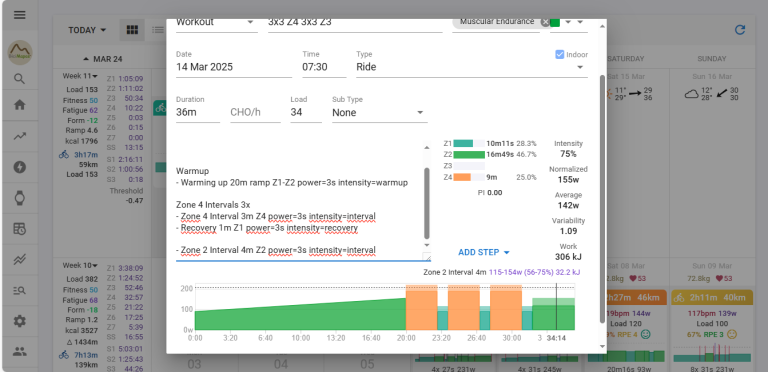Click the cloud weather icon on Sun 16 Mar
This screenshot has height=372, width=768.
692,94
